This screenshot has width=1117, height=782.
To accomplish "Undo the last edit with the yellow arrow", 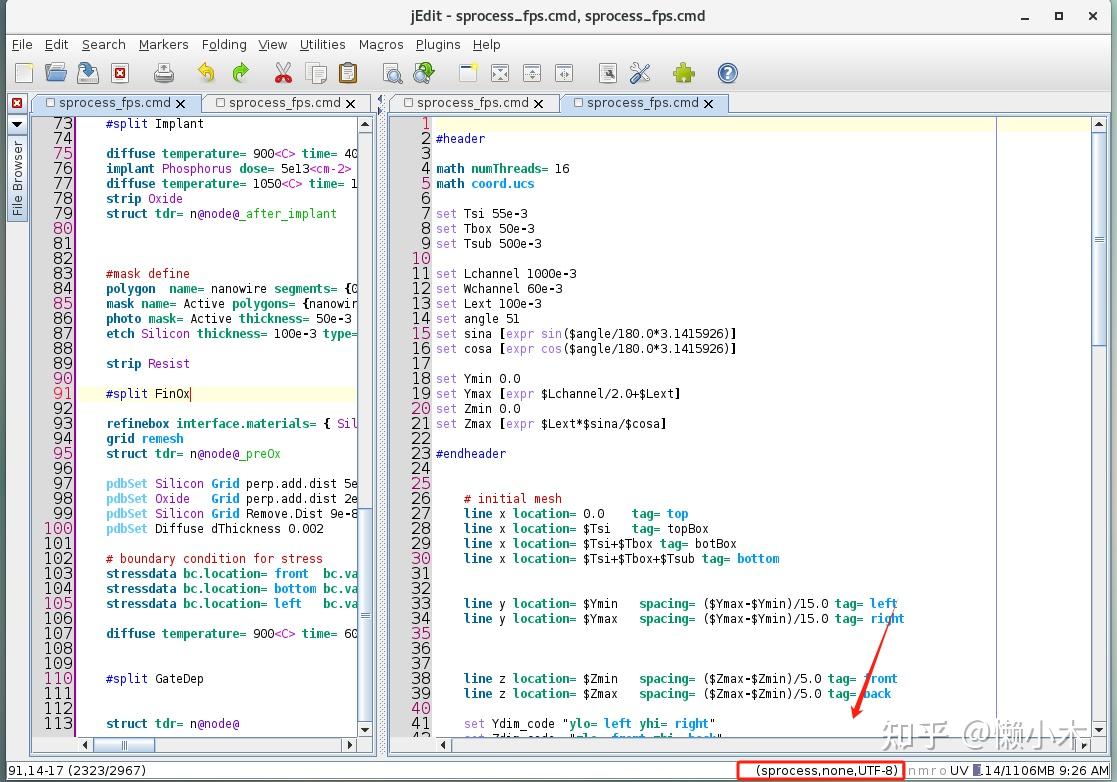I will coord(206,73).
